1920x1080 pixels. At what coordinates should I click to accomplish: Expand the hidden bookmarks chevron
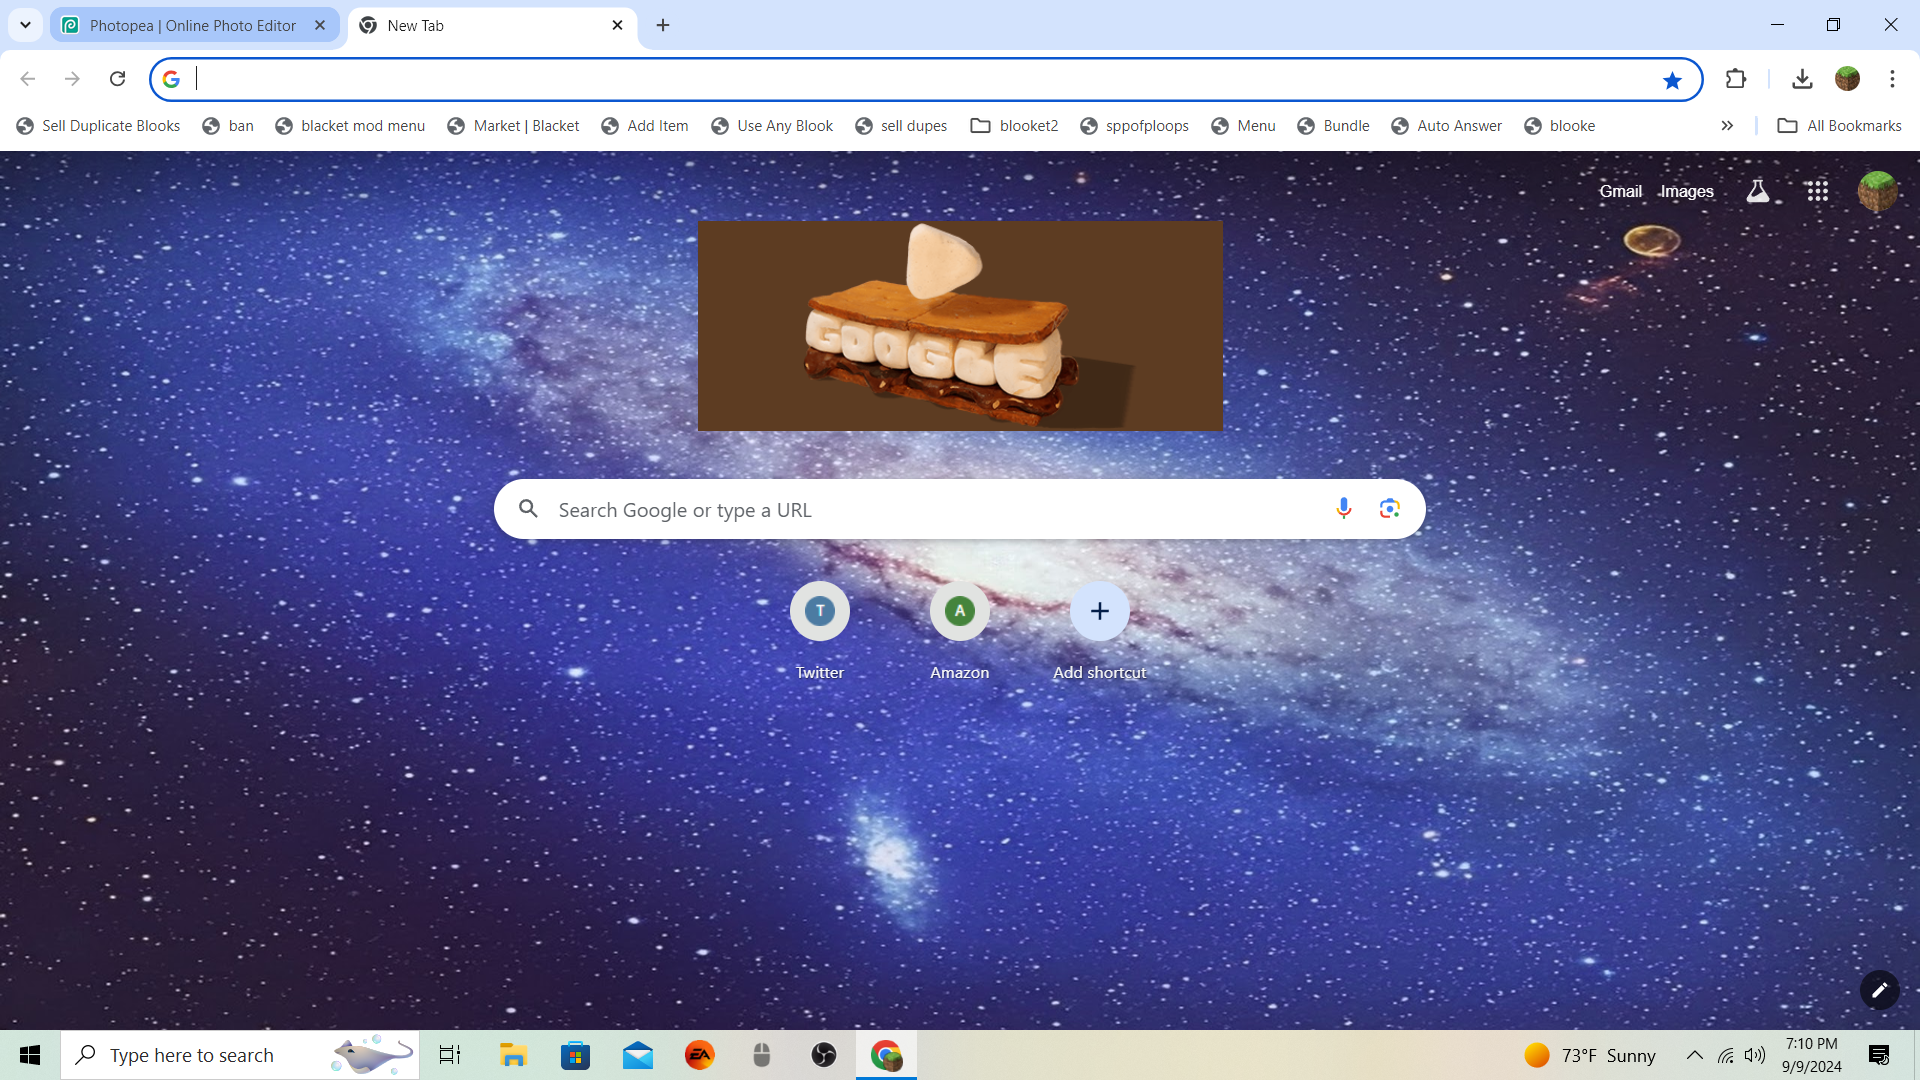click(x=1727, y=126)
